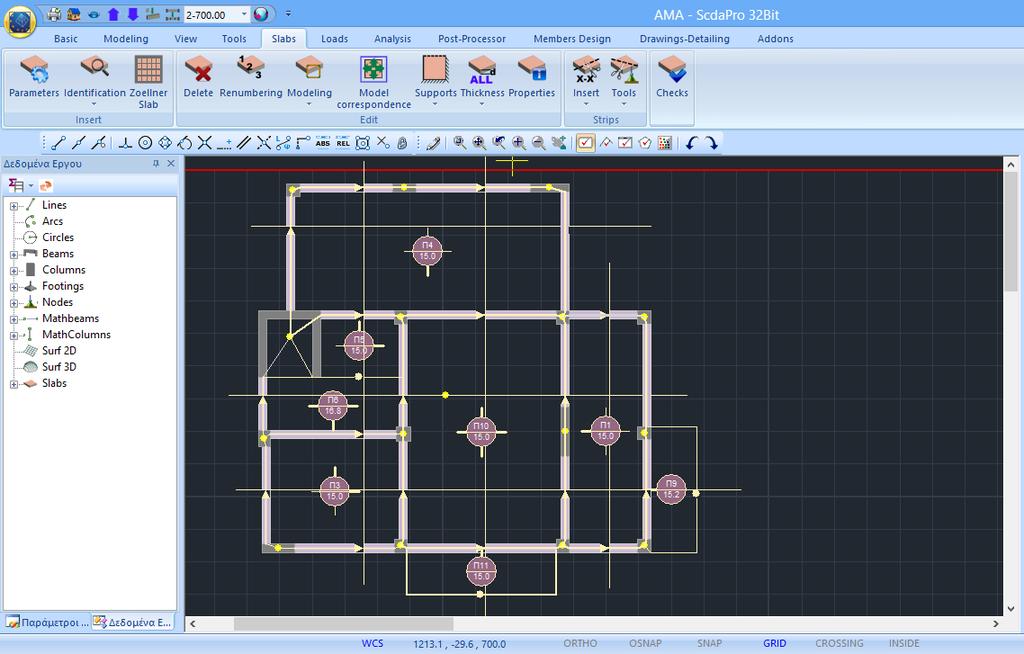1024x654 pixels.
Task: Expand the Slabs tree node
Action: [x=14, y=384]
